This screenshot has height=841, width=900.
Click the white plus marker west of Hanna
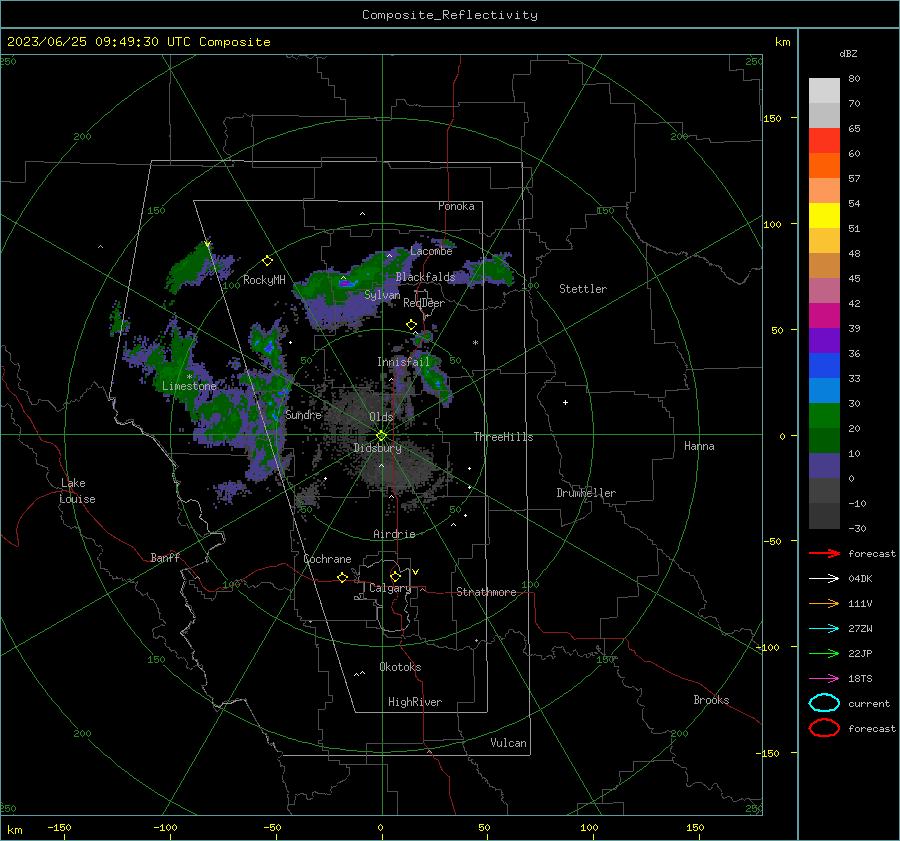(x=565, y=402)
